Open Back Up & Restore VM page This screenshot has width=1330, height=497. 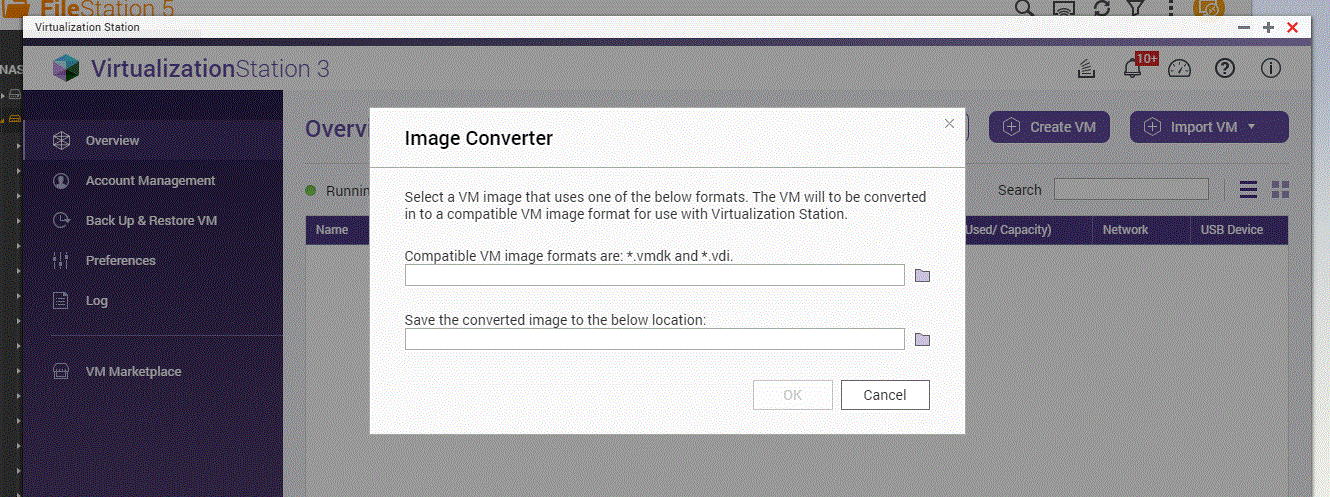153,221
